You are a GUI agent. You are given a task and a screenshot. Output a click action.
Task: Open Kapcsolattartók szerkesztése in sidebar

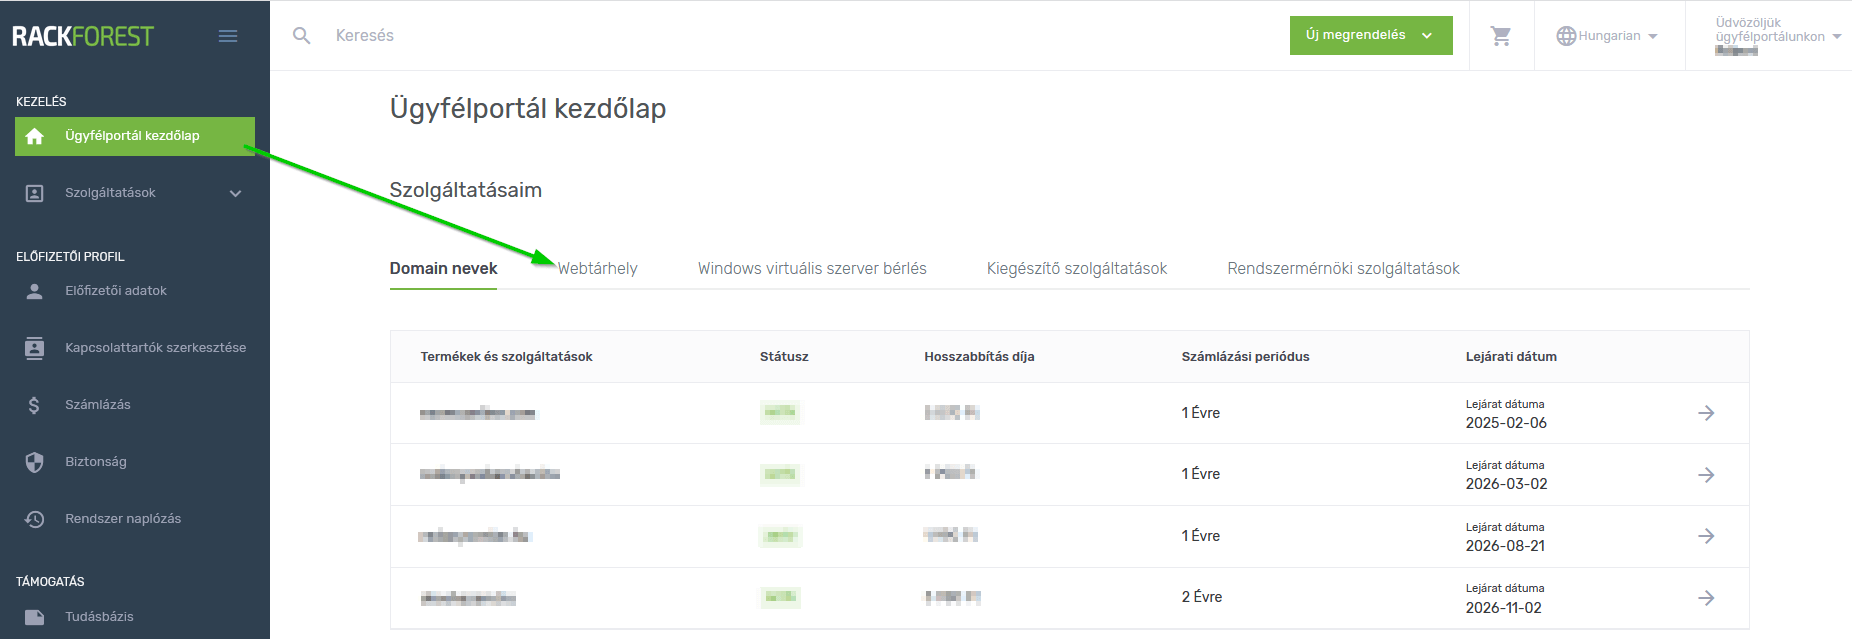[155, 348]
